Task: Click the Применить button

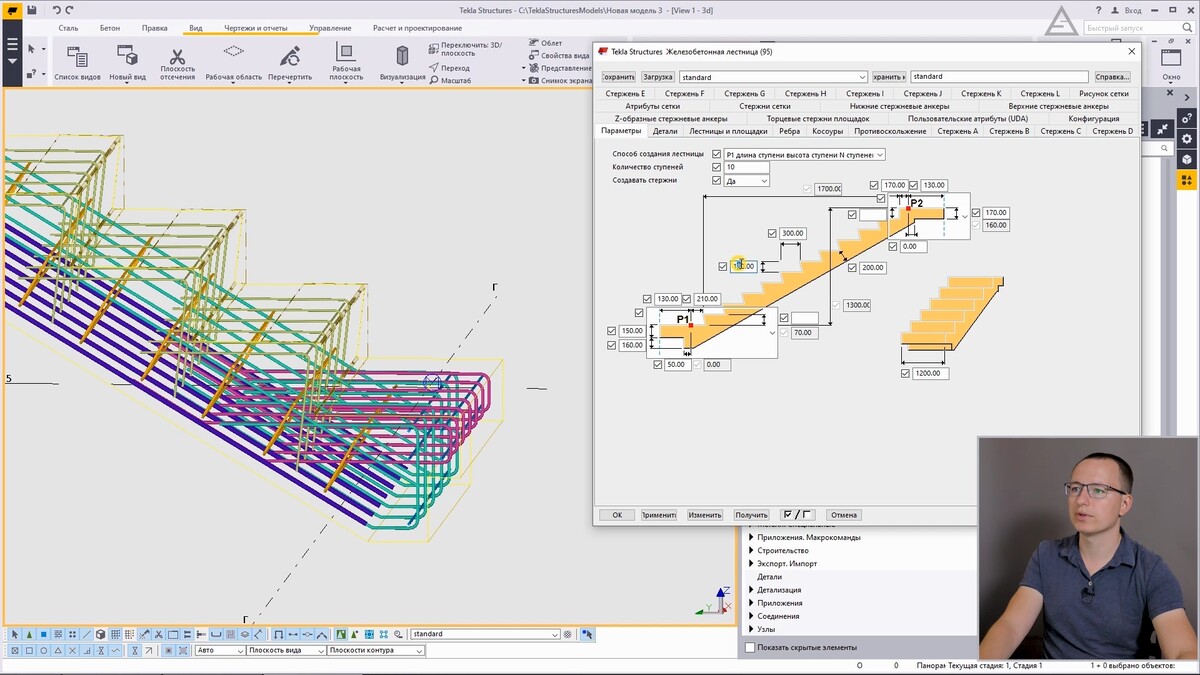Action: pos(660,515)
